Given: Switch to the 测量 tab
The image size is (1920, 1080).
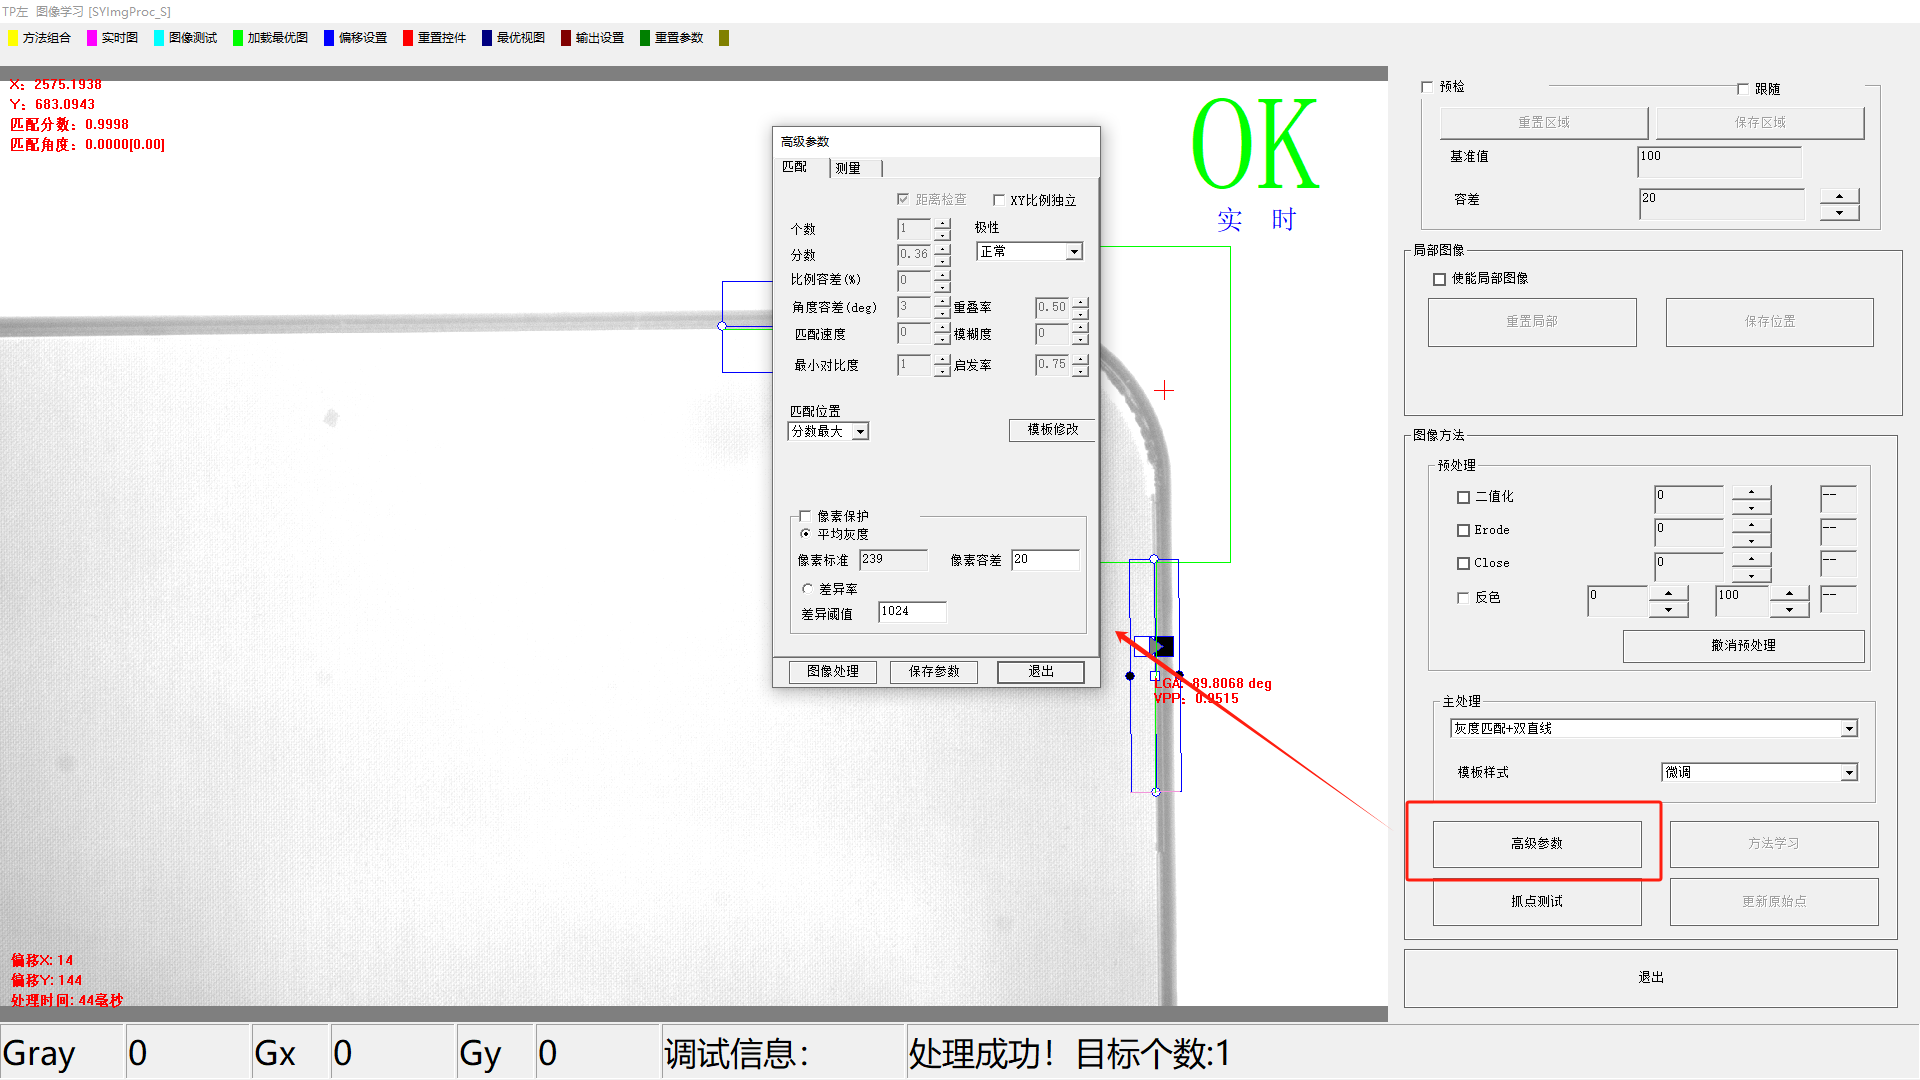Looking at the screenshot, I should 848,168.
